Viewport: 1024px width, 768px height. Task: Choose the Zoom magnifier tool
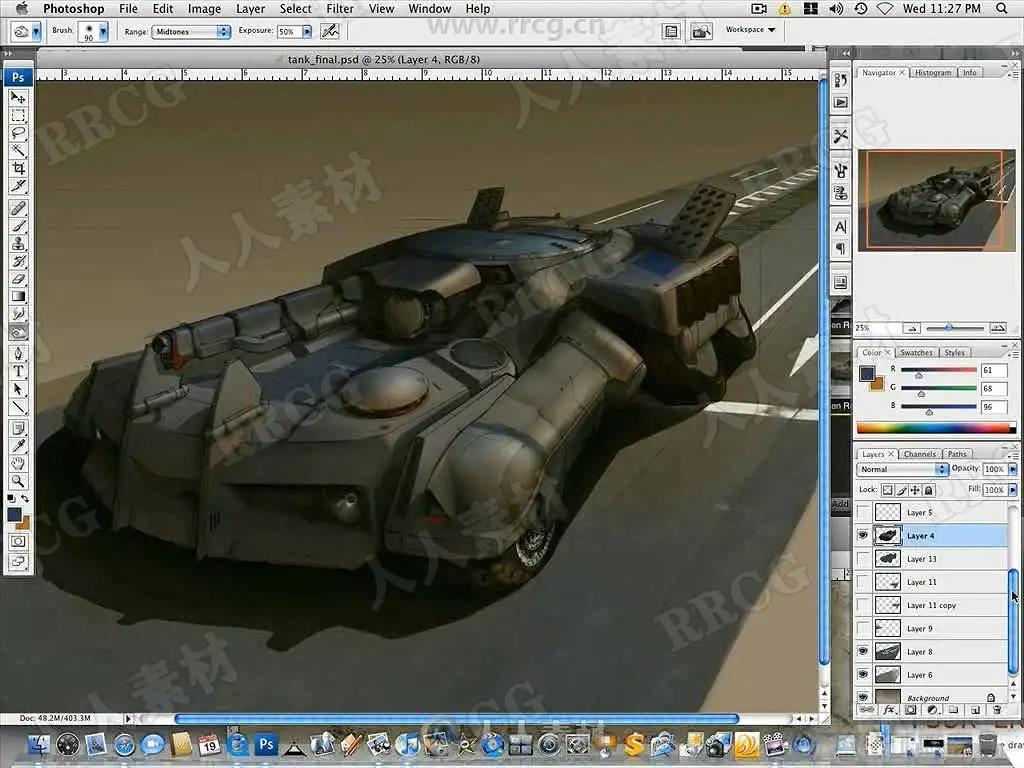(18, 481)
